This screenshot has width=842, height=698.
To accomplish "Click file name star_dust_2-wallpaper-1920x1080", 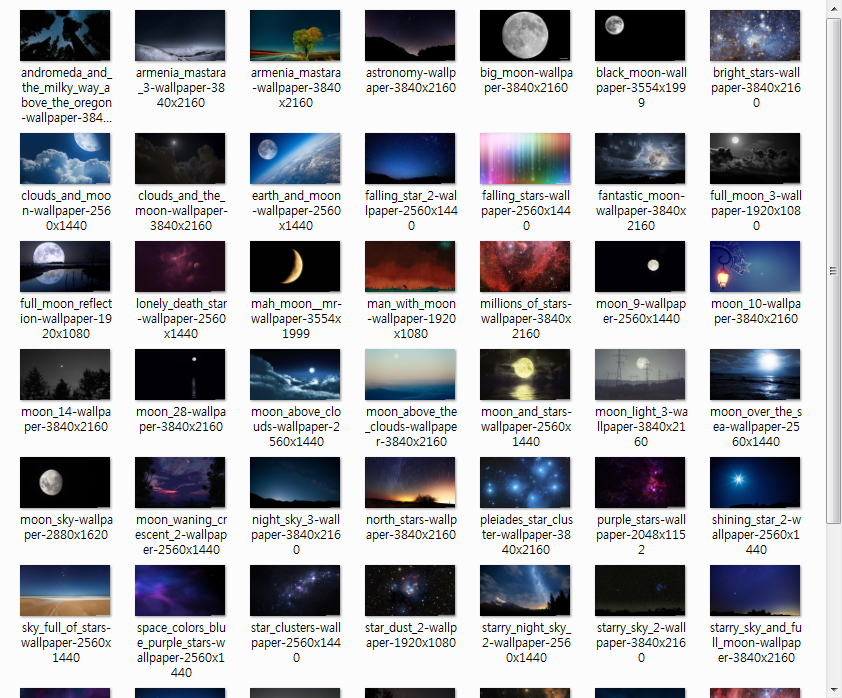I will point(411,635).
